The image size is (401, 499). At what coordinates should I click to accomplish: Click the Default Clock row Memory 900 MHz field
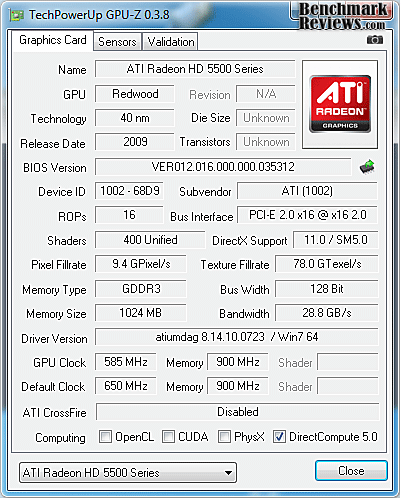[238, 386]
